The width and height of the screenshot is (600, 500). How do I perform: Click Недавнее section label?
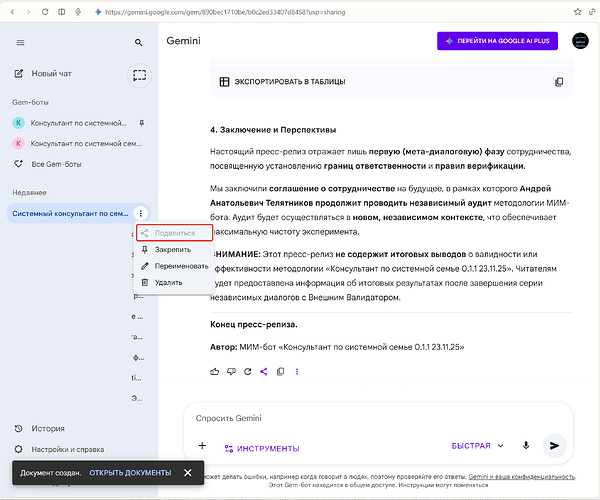29,193
